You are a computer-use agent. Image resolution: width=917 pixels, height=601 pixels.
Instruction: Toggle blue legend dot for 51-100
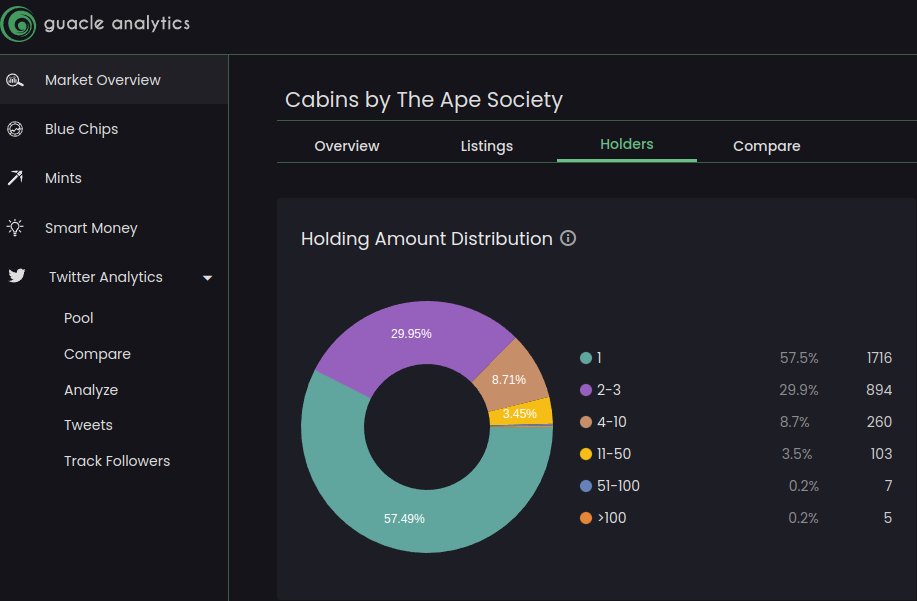[585, 486]
